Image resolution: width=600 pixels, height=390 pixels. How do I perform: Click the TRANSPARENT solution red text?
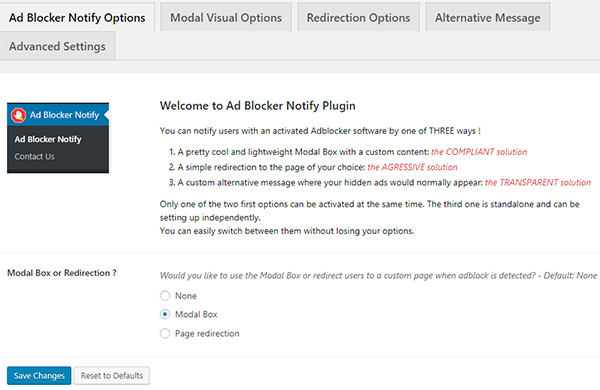(538, 183)
